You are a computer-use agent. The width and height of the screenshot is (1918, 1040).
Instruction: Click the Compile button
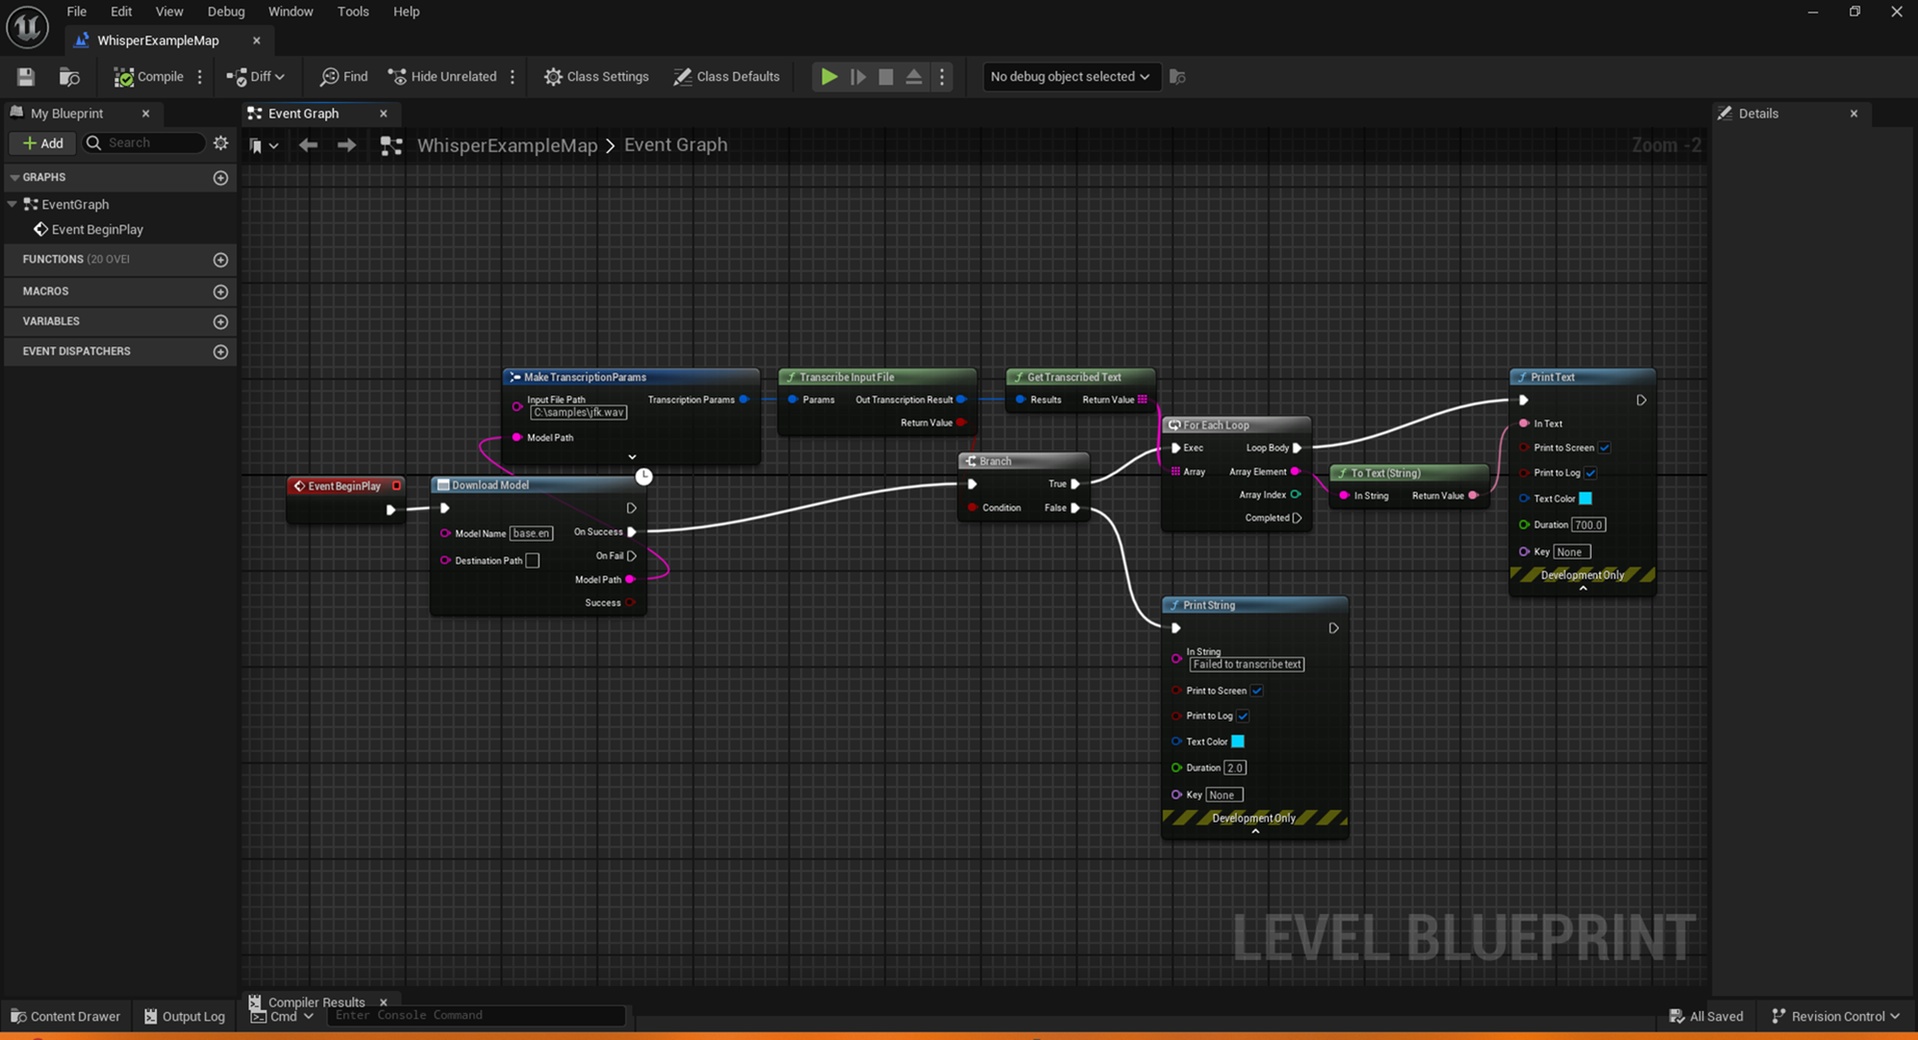149,77
